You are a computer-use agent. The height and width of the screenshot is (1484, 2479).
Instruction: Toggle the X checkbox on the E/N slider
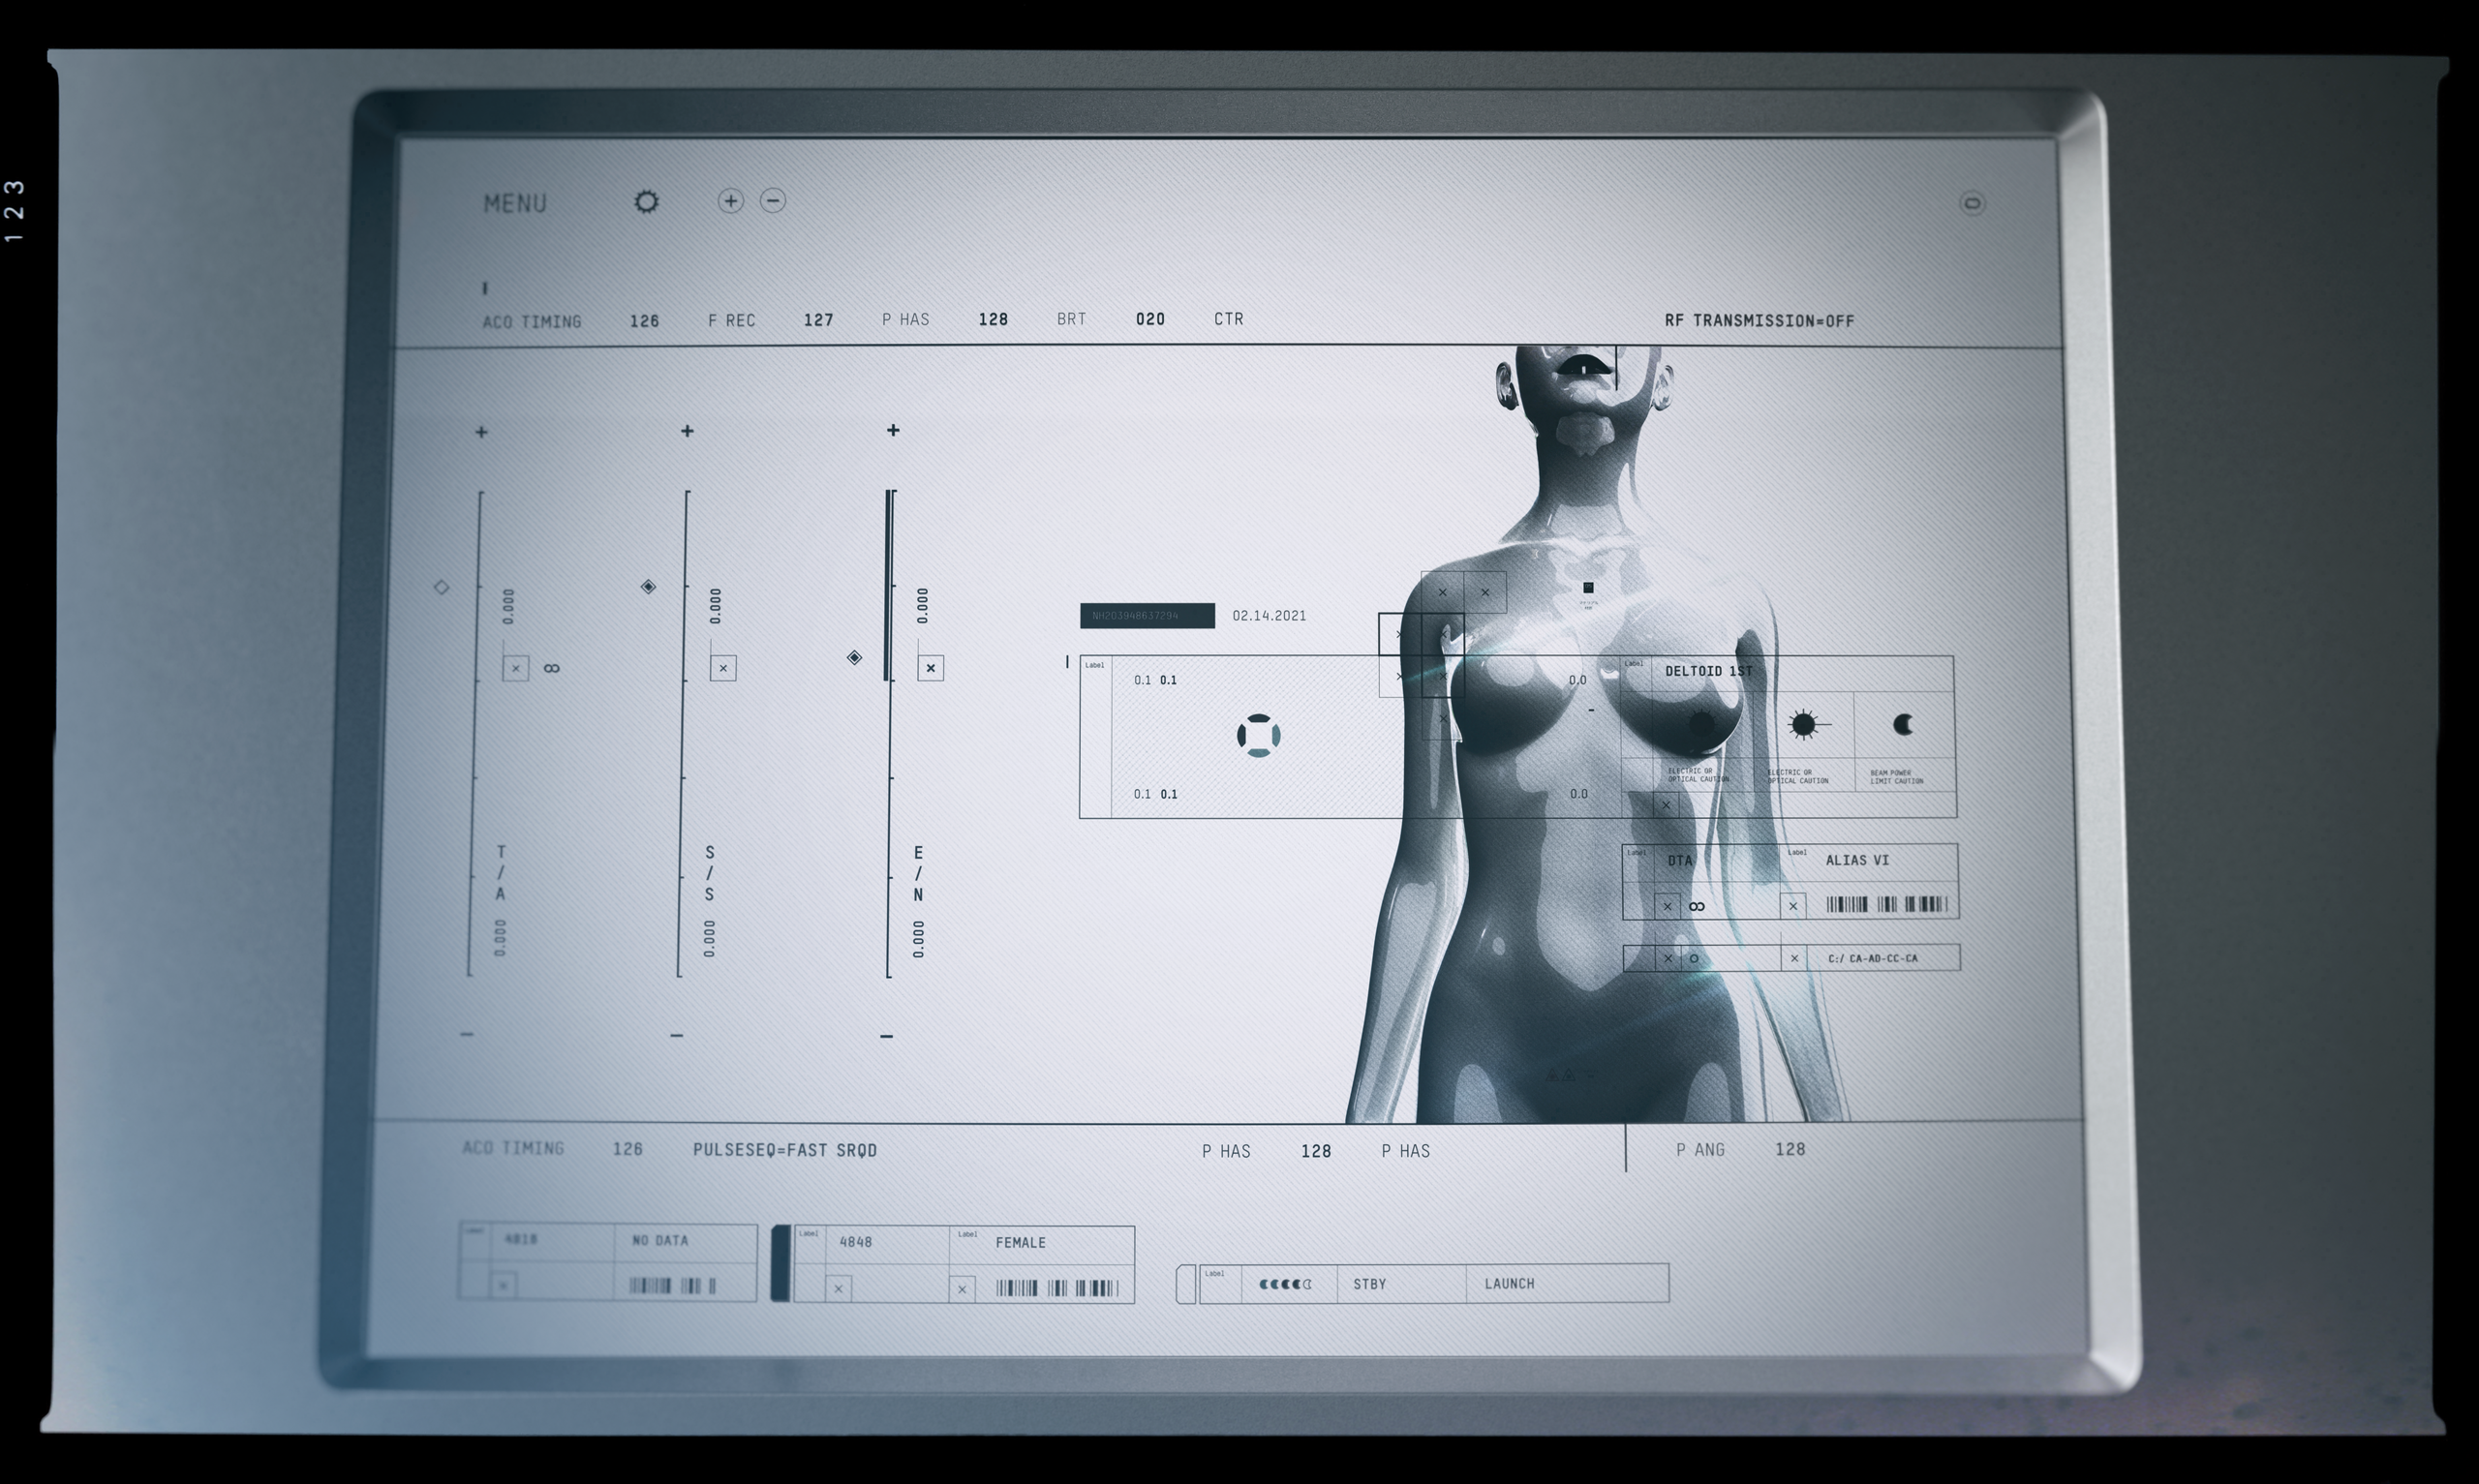pos(930,668)
